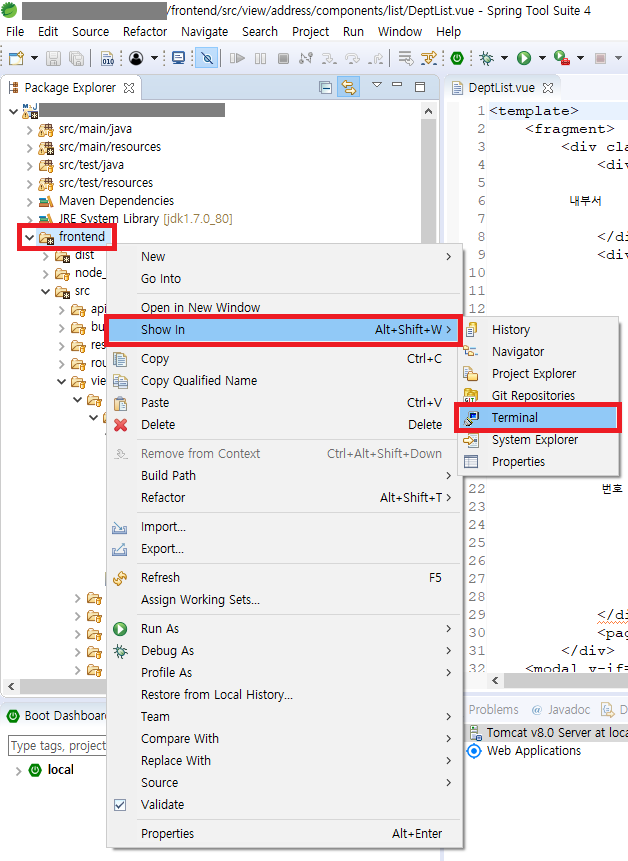Viewport: 628px width, 861px height.
Task: Click Collapse All icon in Package Explorer
Action: 326,88
